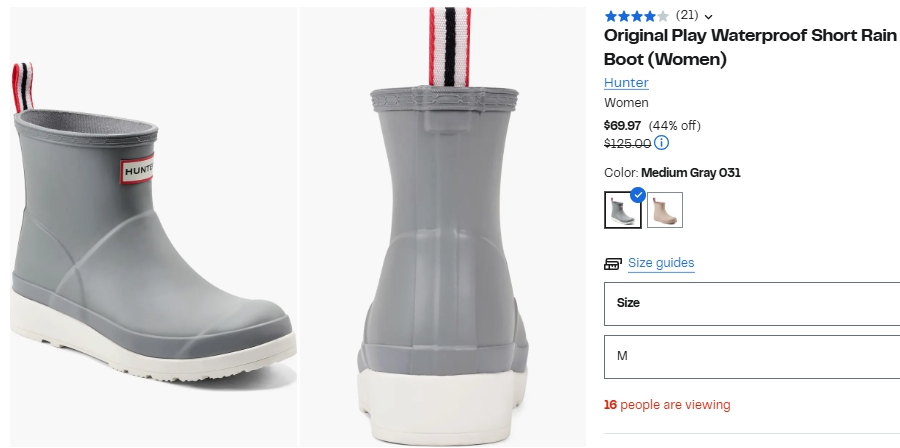Click the 16 people are viewing notice
The image size is (900, 448).
667,405
